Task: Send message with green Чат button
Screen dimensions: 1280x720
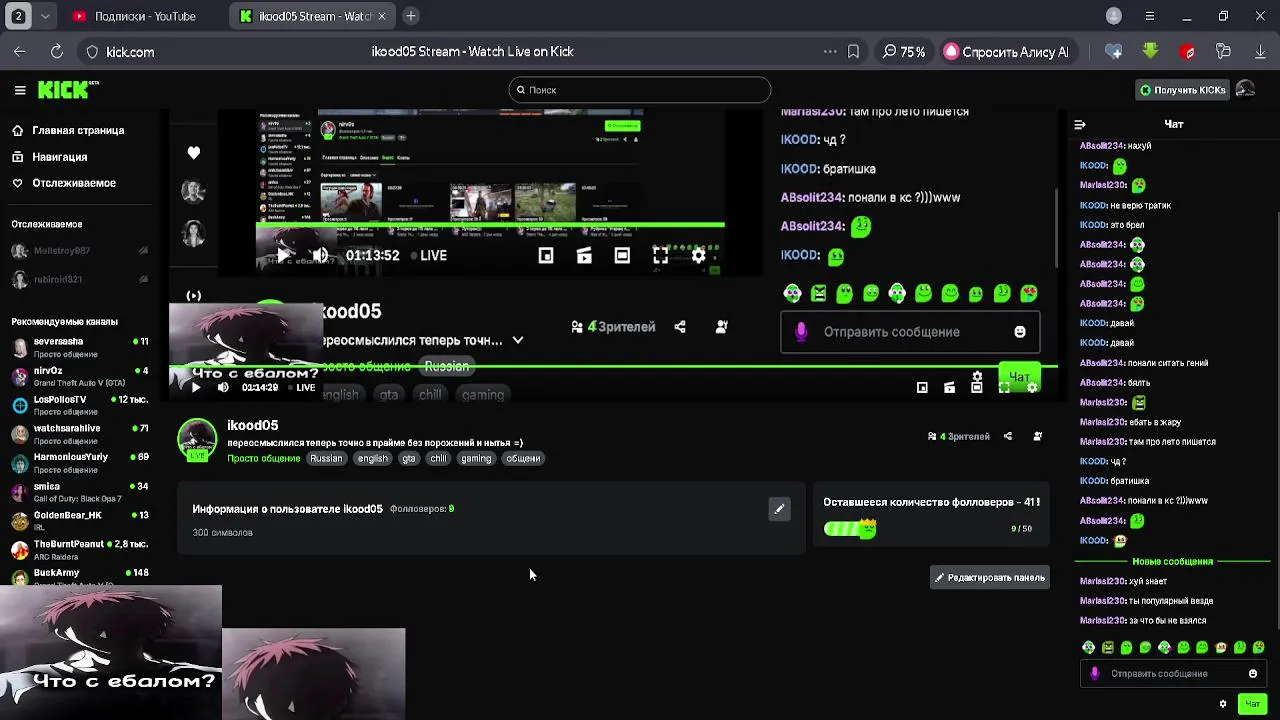Action: (1252, 704)
